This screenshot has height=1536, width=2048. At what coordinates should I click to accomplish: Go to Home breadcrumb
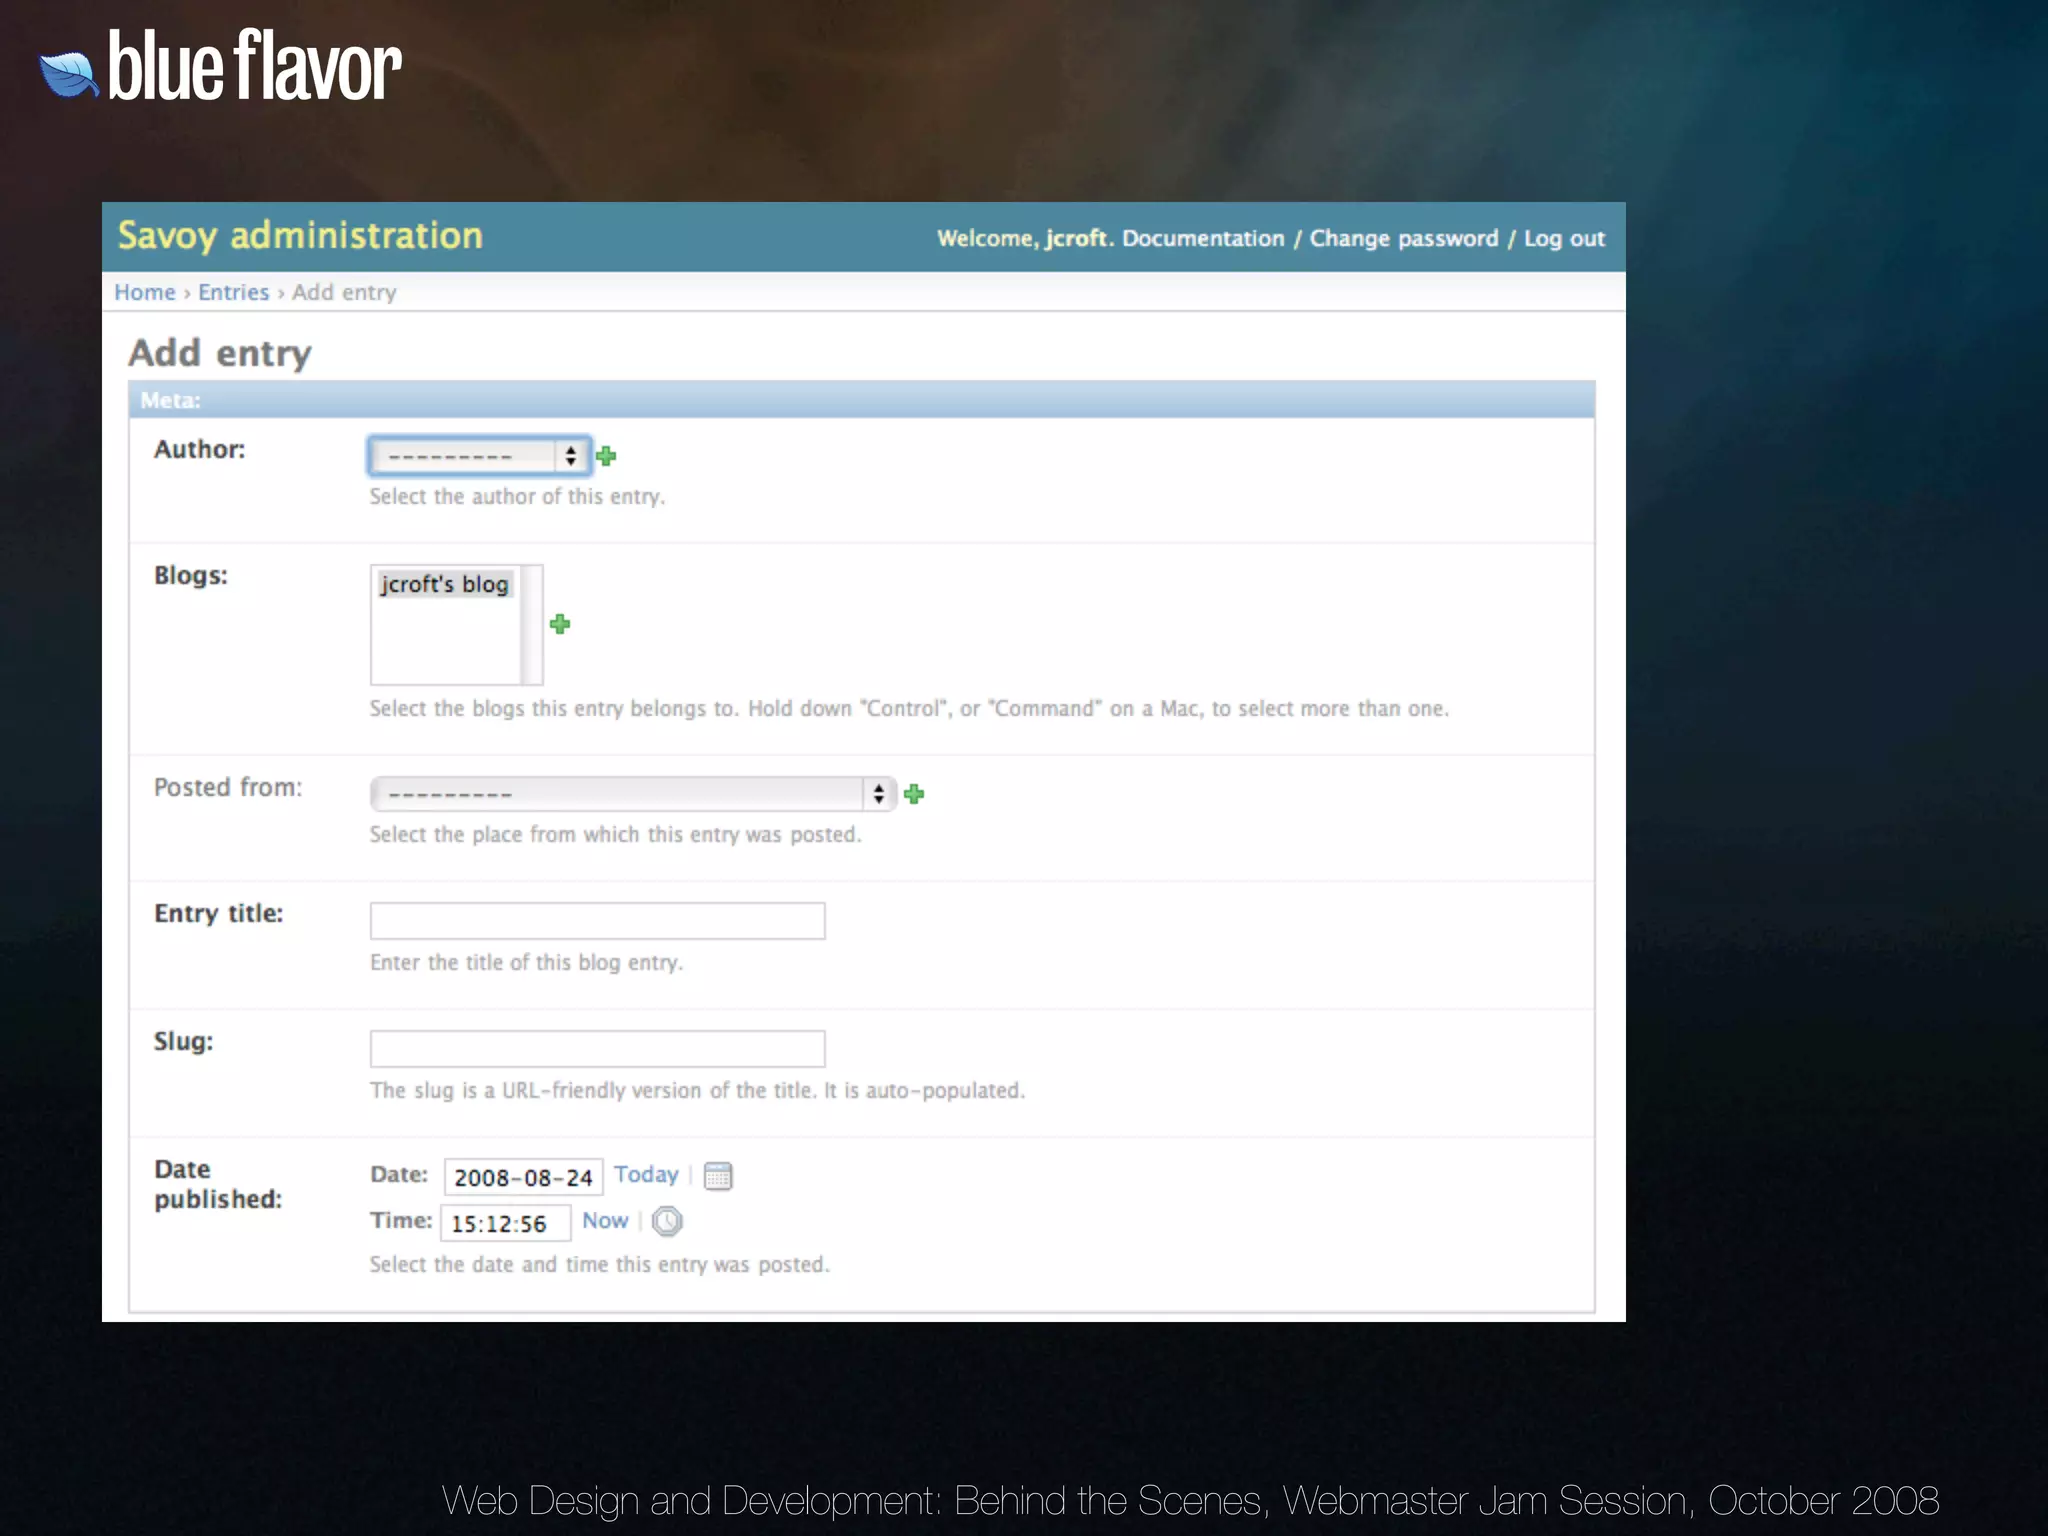145,292
